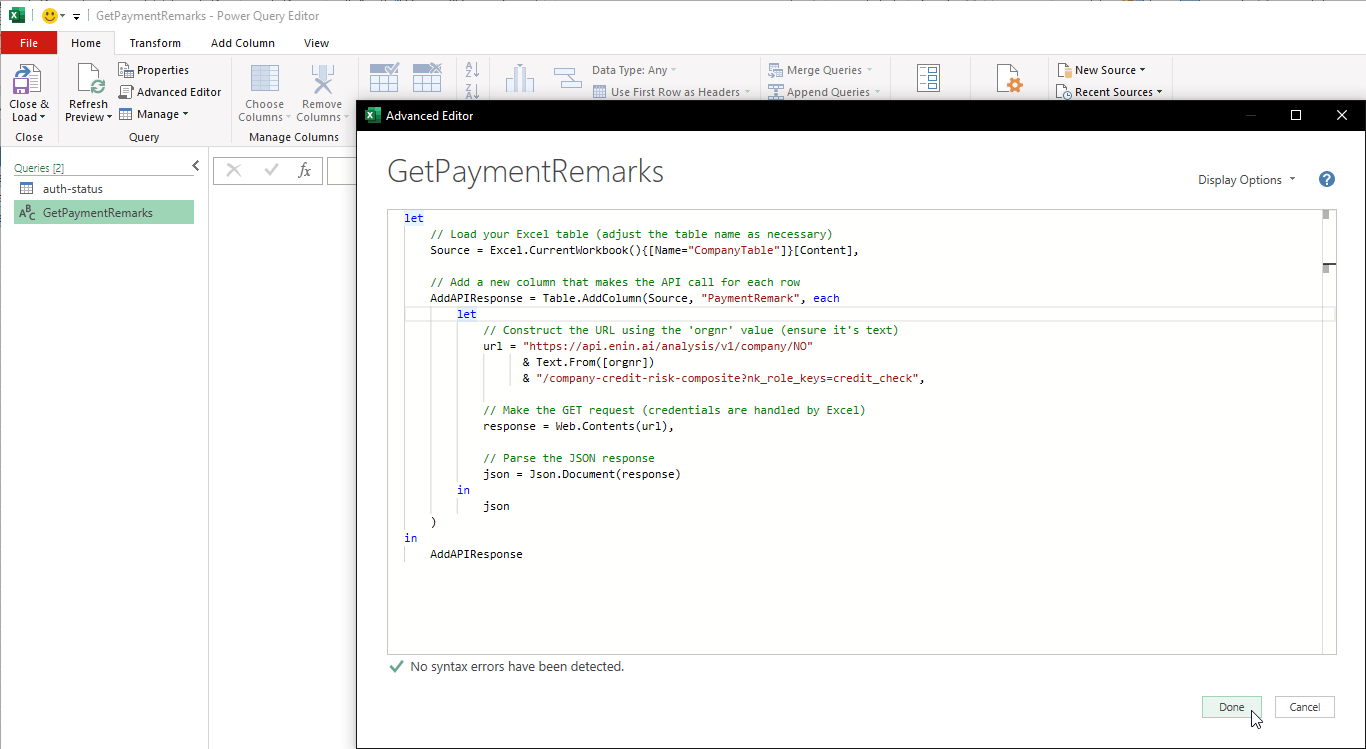Click the Data Source Settings icon

point(1010,79)
